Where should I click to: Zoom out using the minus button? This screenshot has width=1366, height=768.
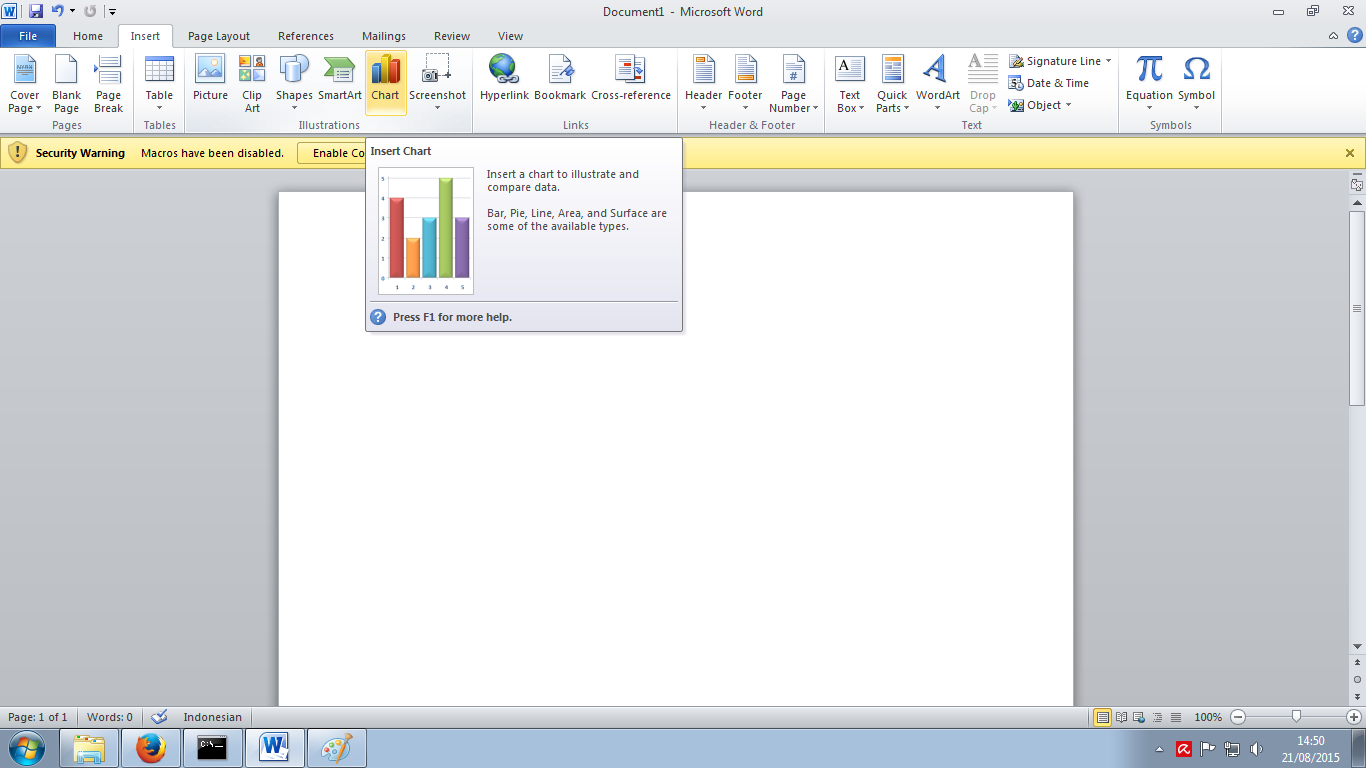[x=1238, y=717]
